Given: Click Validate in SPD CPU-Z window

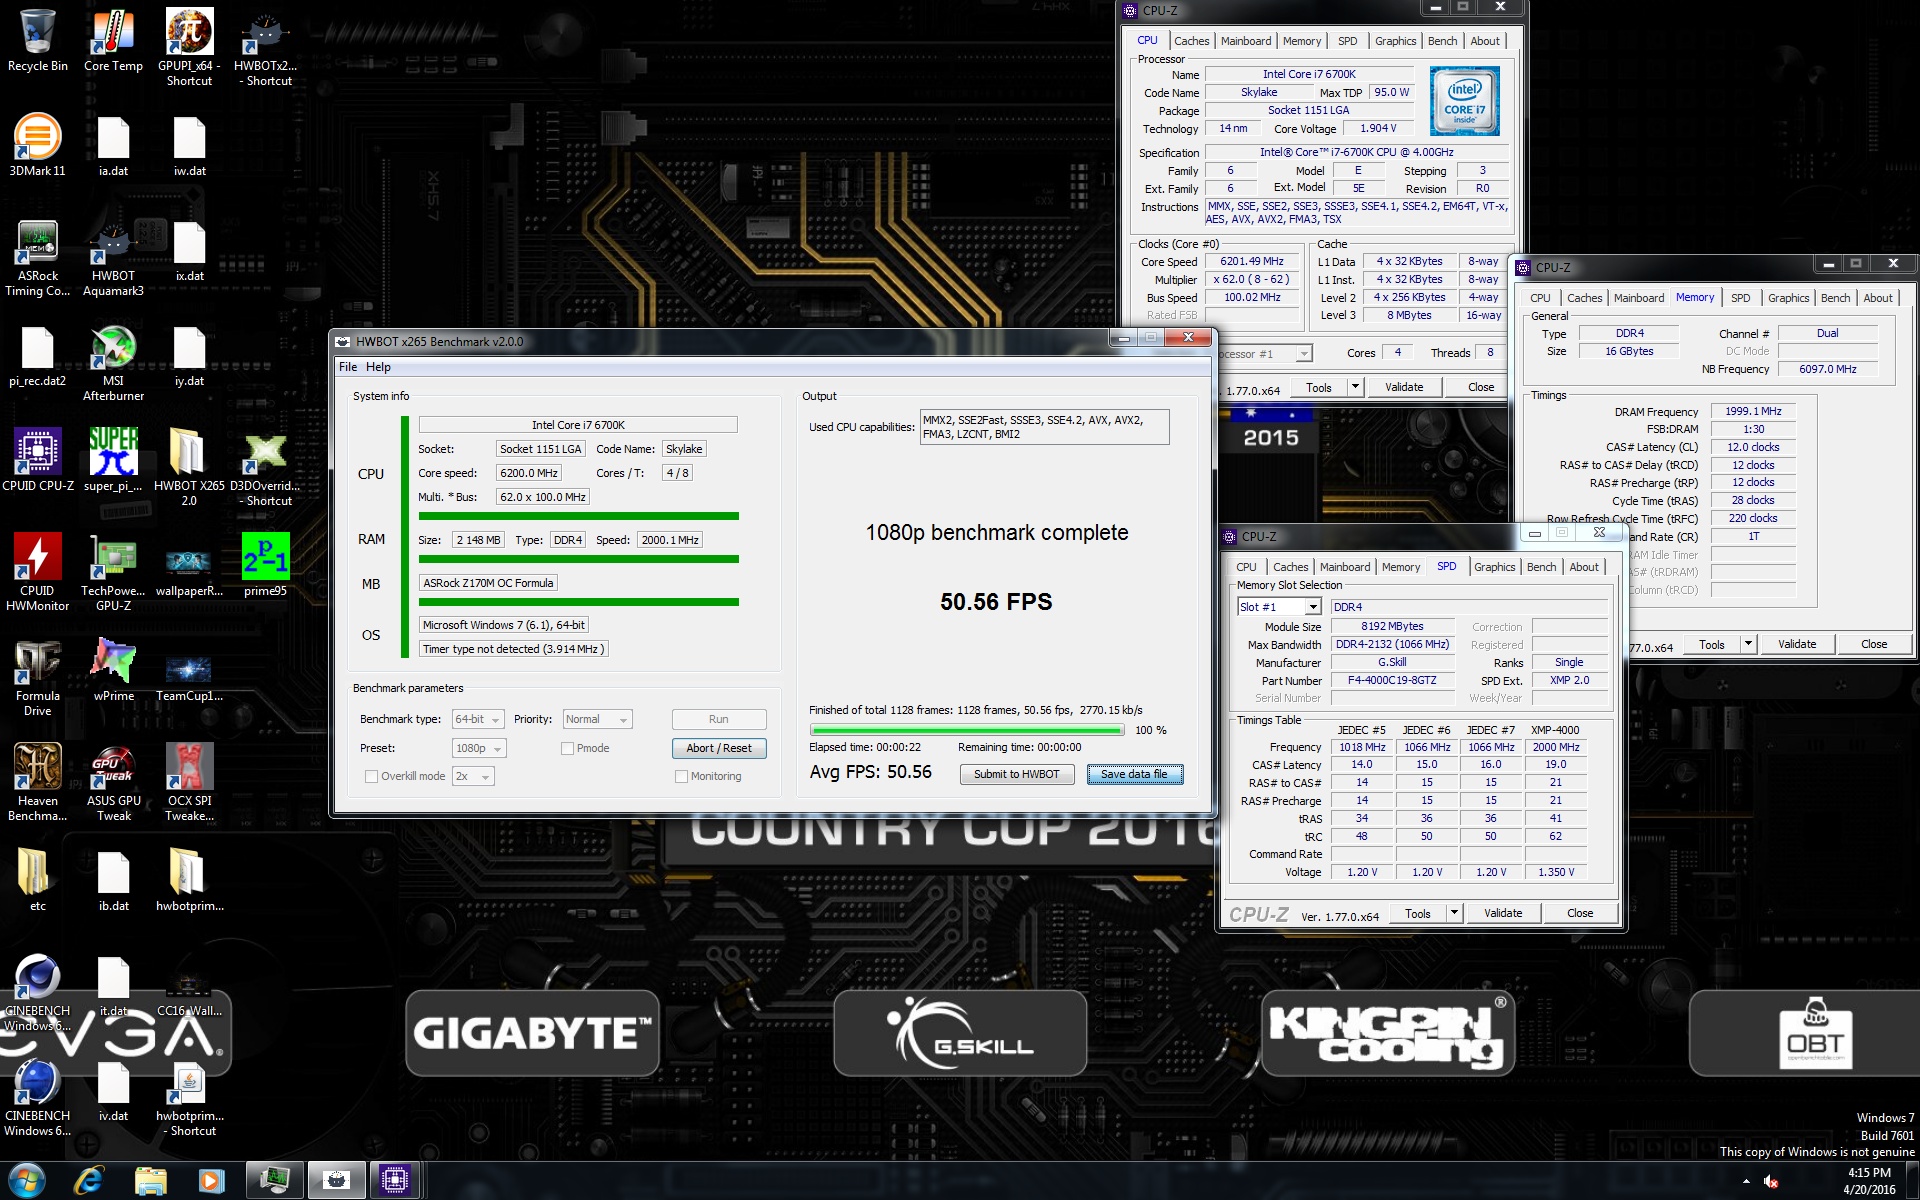Looking at the screenshot, I should click(x=1503, y=913).
